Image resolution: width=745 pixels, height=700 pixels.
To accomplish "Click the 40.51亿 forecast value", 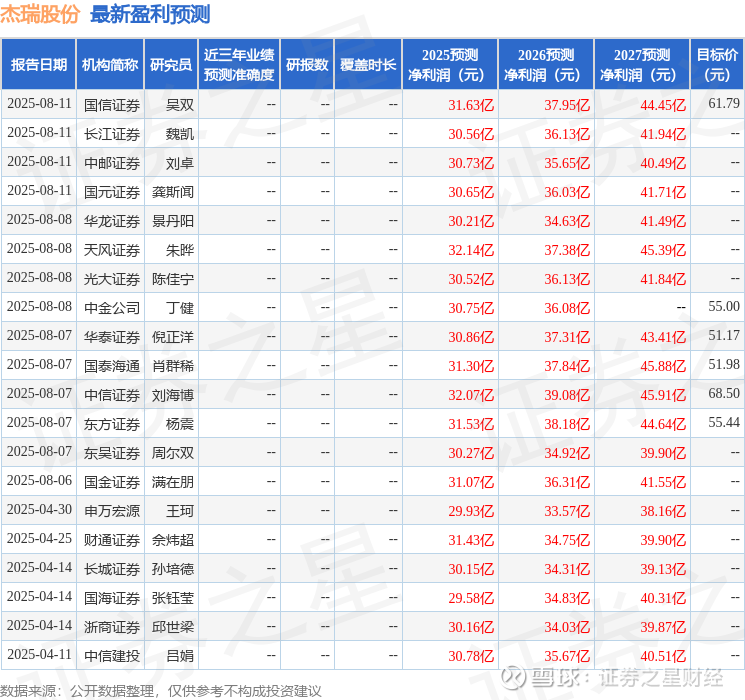I will pos(663,656).
